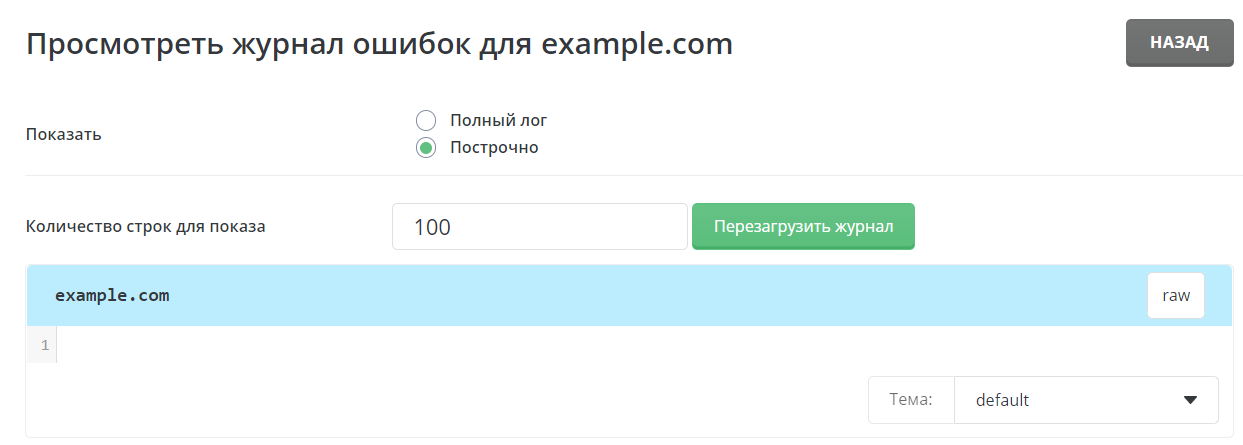Screen dimensions: 1243x445
Task: Focus the line count field showing 100
Action: [539, 227]
